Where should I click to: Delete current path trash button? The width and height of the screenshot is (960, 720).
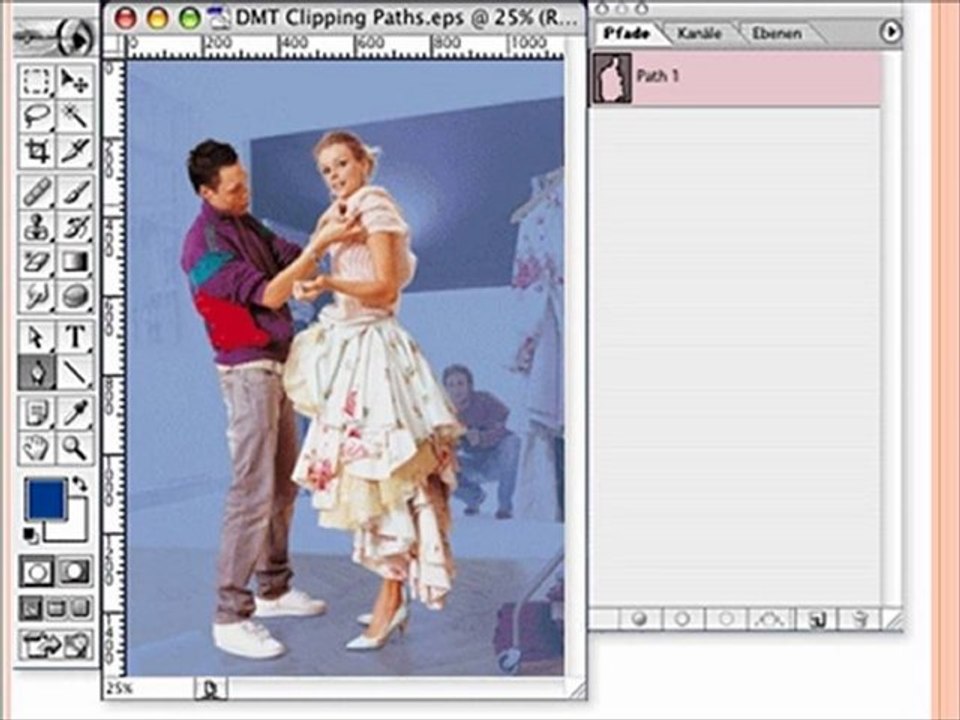click(x=860, y=619)
